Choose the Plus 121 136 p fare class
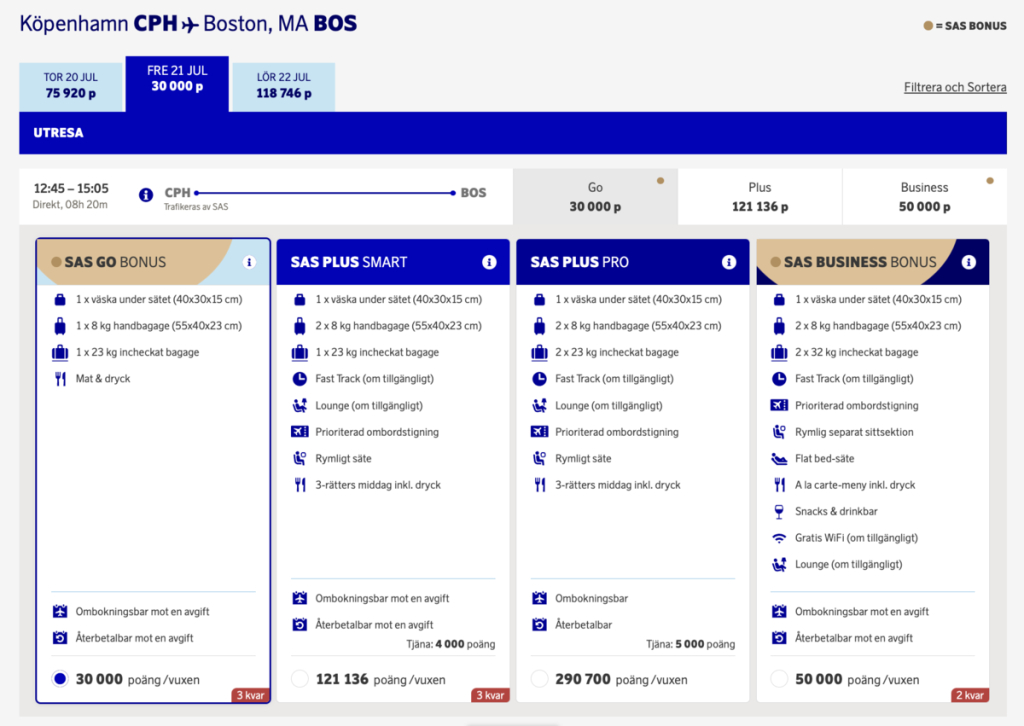Viewport: 1024px width, 726px height. pyautogui.click(x=760, y=197)
